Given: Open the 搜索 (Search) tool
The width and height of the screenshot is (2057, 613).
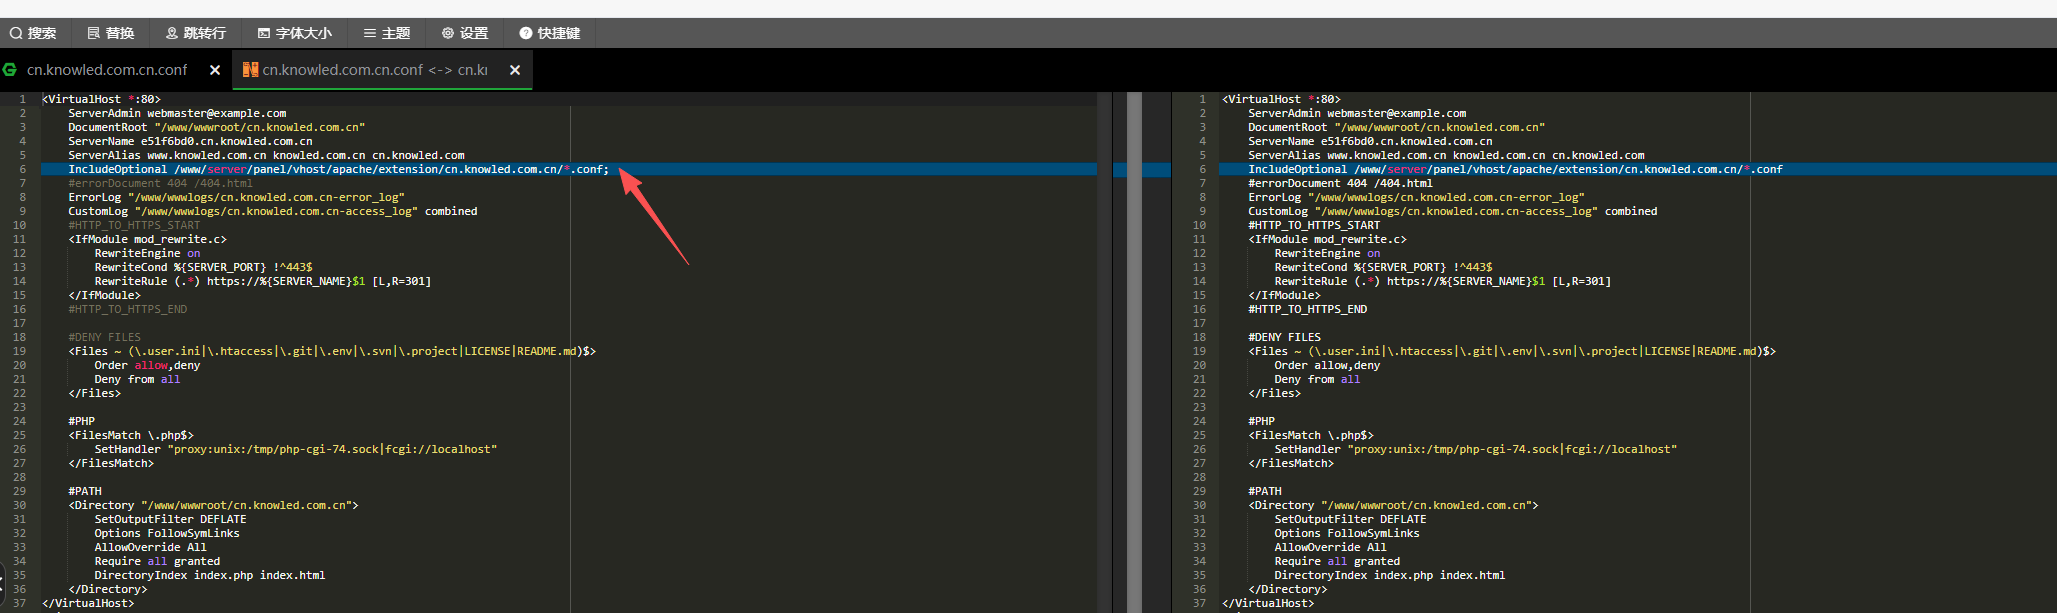Looking at the screenshot, I should pyautogui.click(x=33, y=33).
